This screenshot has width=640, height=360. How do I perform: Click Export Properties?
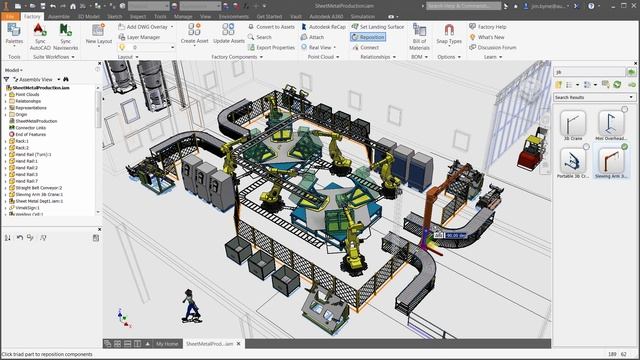[x=271, y=47]
